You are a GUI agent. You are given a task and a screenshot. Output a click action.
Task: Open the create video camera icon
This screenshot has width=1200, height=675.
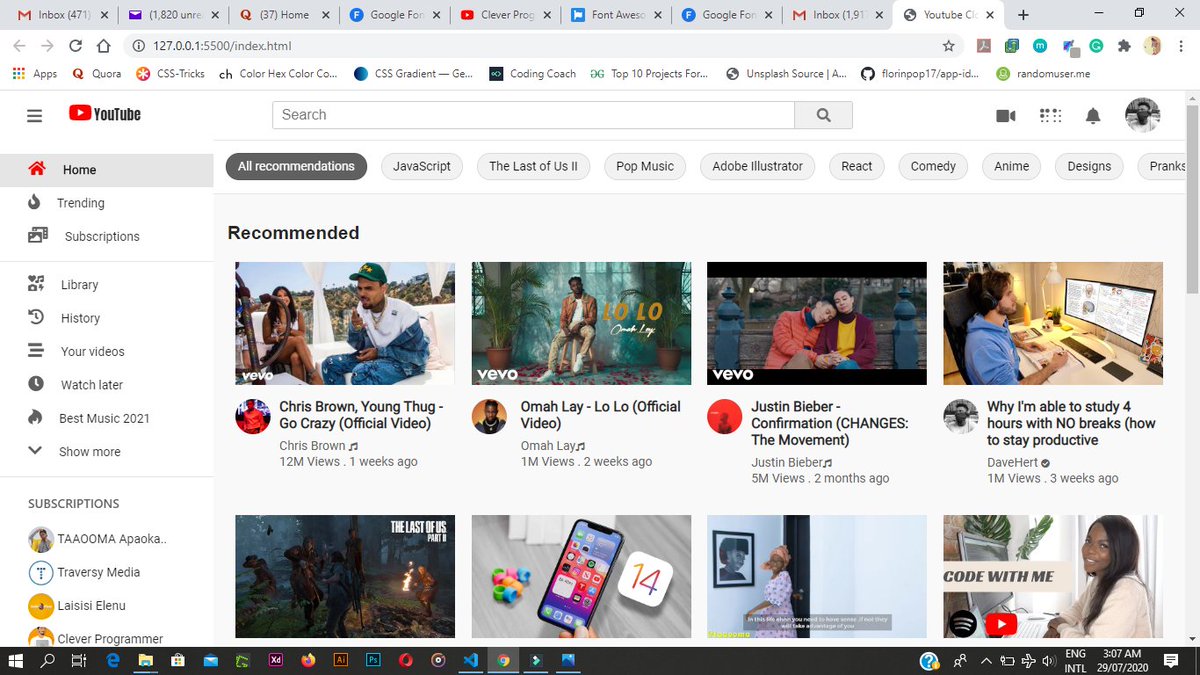coord(1006,116)
